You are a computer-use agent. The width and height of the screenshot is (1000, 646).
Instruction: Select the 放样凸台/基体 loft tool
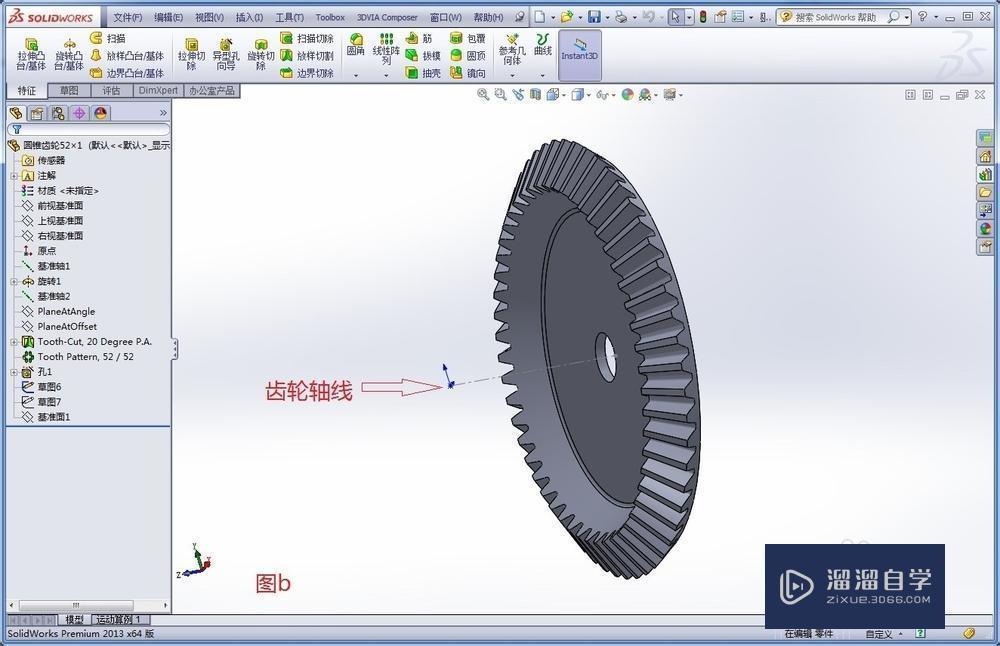pos(127,56)
